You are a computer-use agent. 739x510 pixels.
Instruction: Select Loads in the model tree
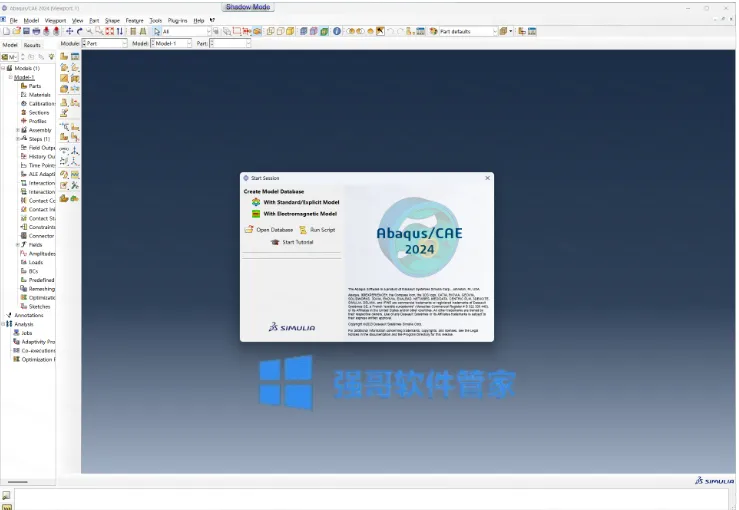coord(36,263)
